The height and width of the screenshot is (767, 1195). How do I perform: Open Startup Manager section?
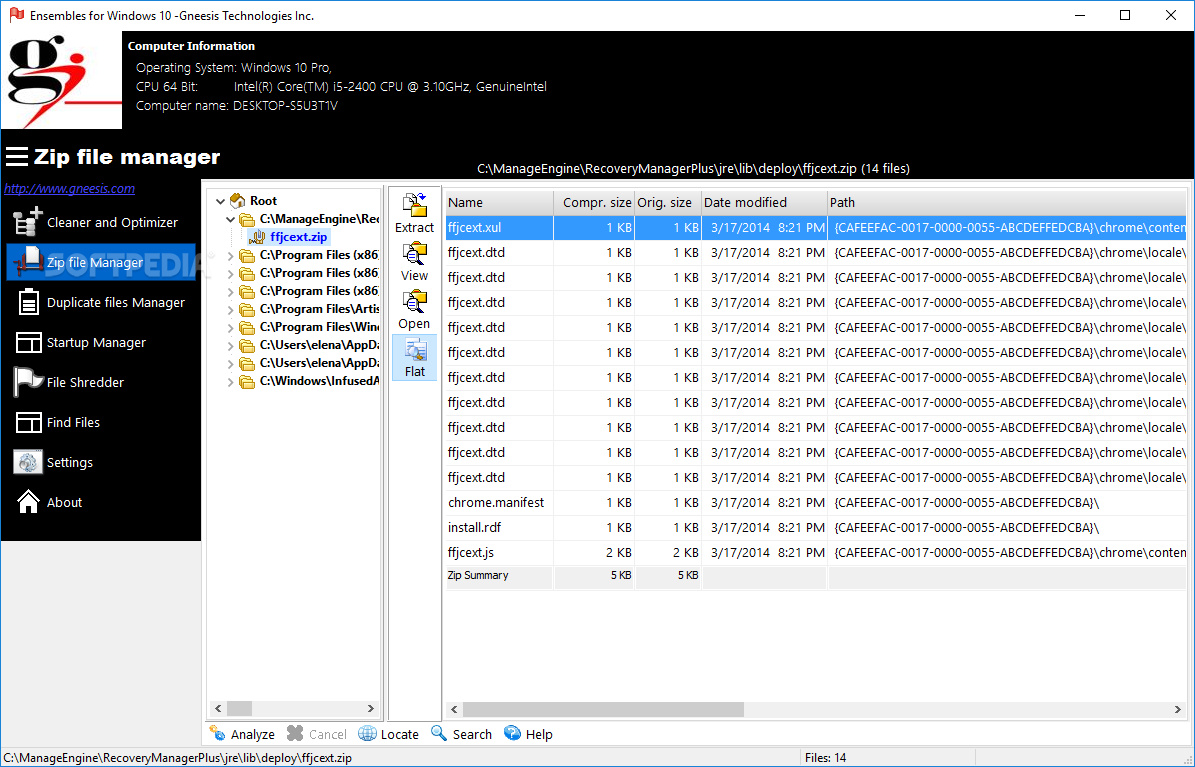click(x=101, y=342)
